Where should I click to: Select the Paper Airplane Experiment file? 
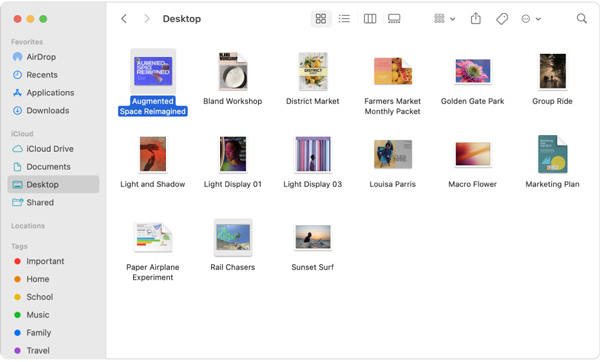[153, 237]
